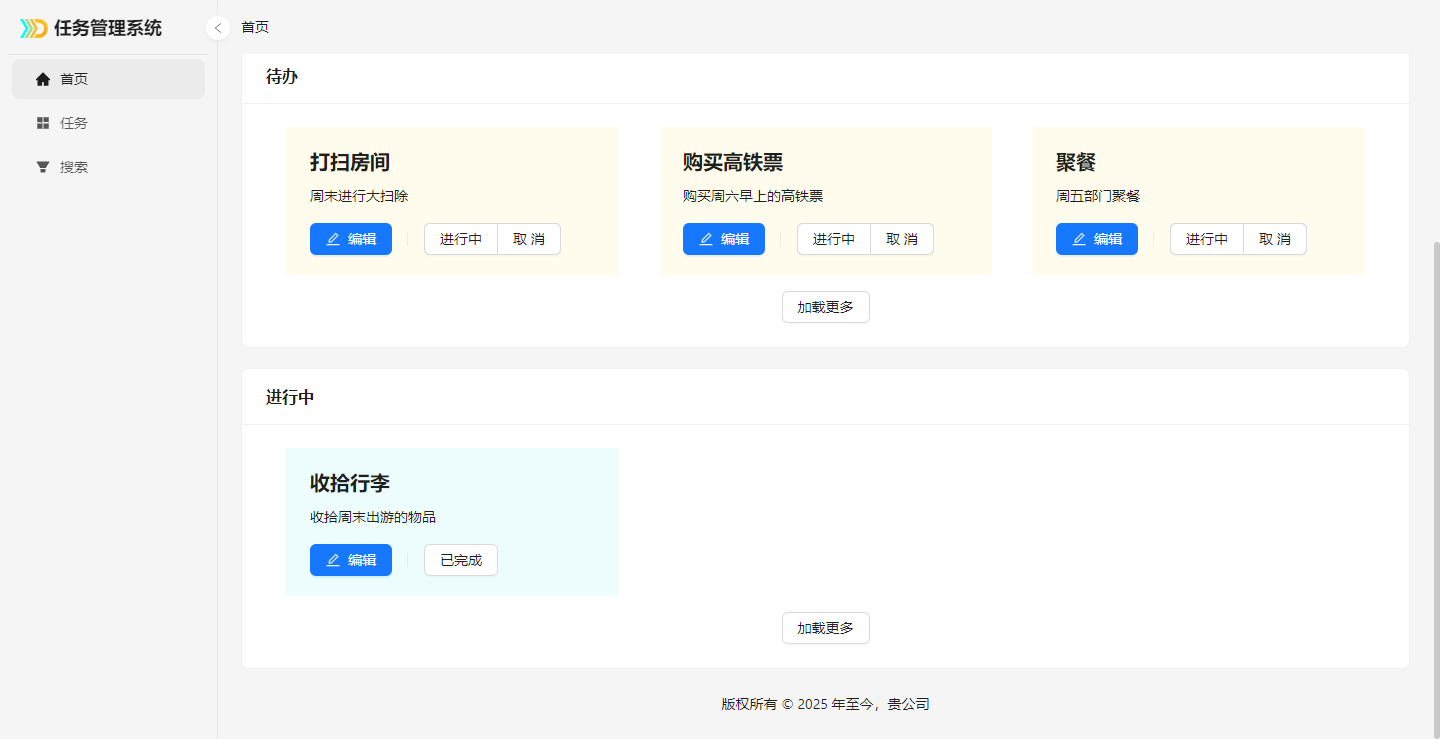This screenshot has width=1440, height=739.
Task: Click the home icon in the sidebar
Action: 43,79
